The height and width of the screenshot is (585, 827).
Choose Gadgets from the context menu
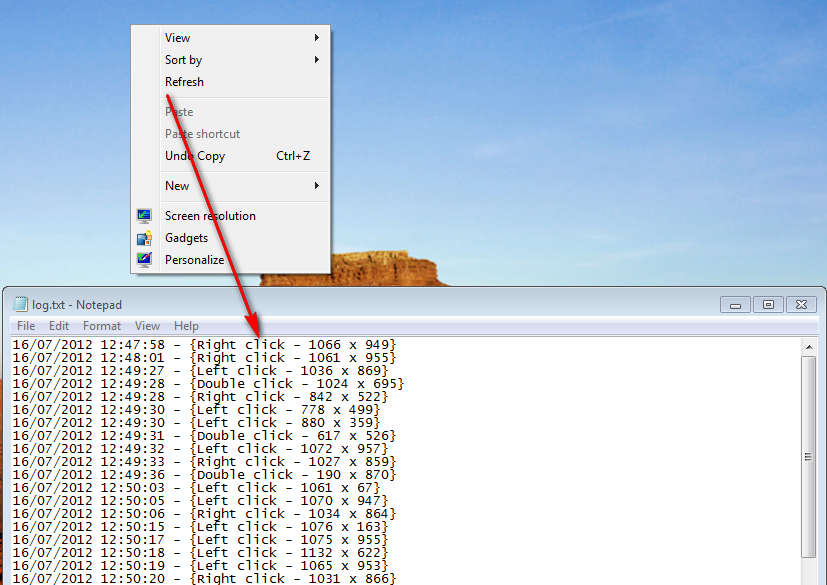(x=186, y=238)
